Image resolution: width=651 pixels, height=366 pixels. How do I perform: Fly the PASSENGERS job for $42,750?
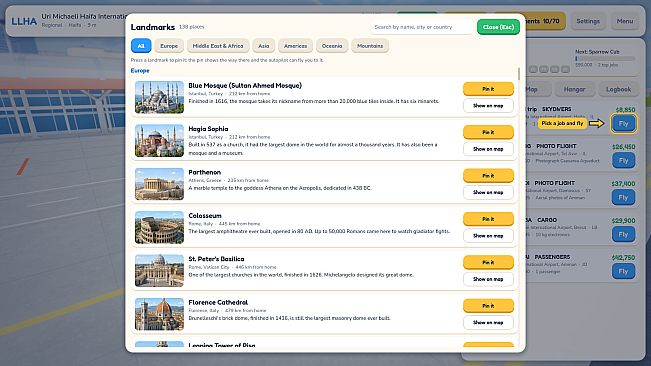point(623,271)
